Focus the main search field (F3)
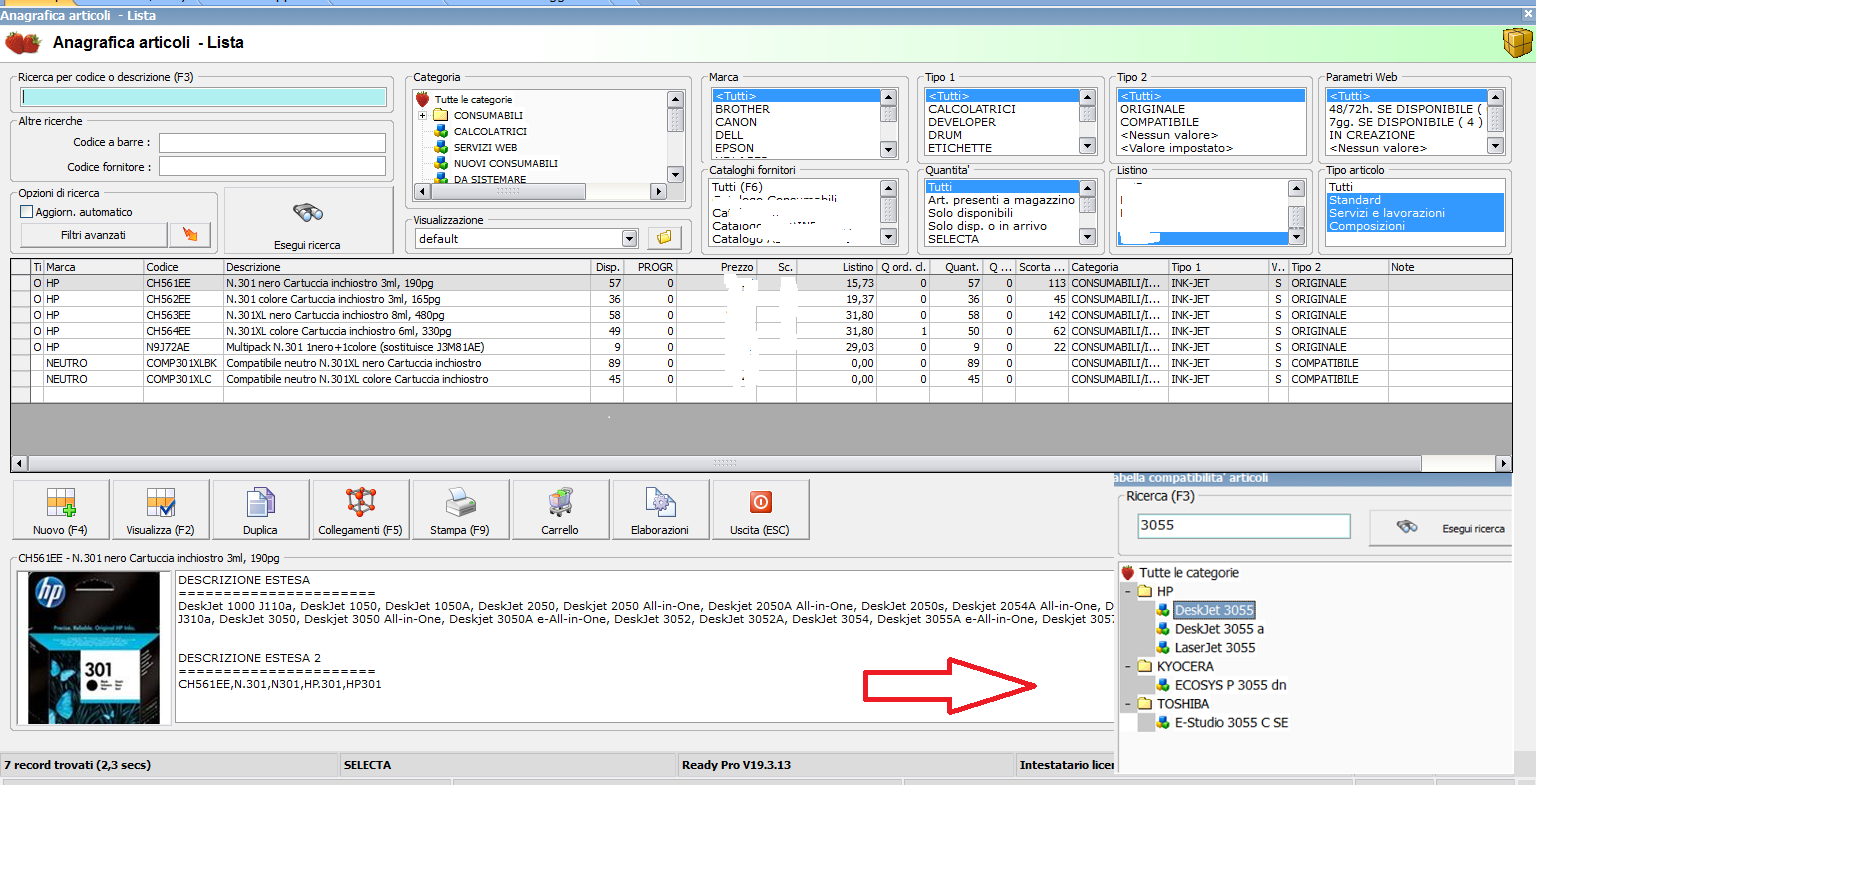This screenshot has width=1858, height=878. 204,97
